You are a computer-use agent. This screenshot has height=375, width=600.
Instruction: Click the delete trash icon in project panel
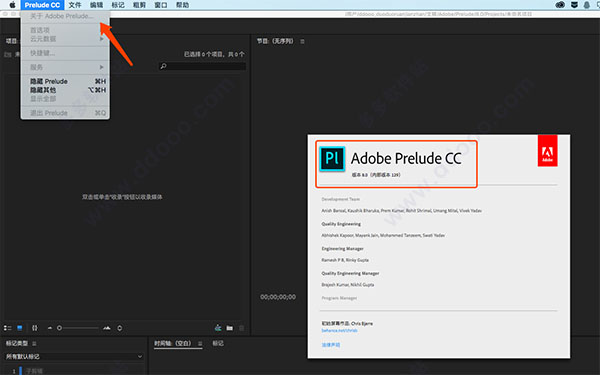coord(241,328)
